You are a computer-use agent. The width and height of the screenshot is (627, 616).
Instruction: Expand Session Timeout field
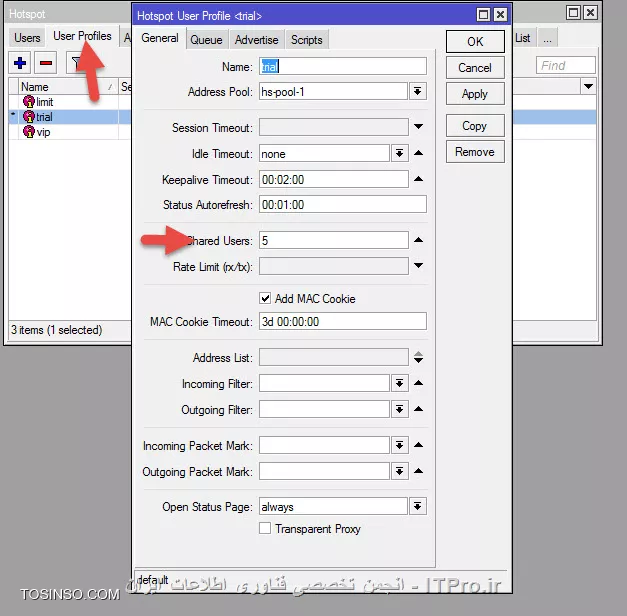418,127
